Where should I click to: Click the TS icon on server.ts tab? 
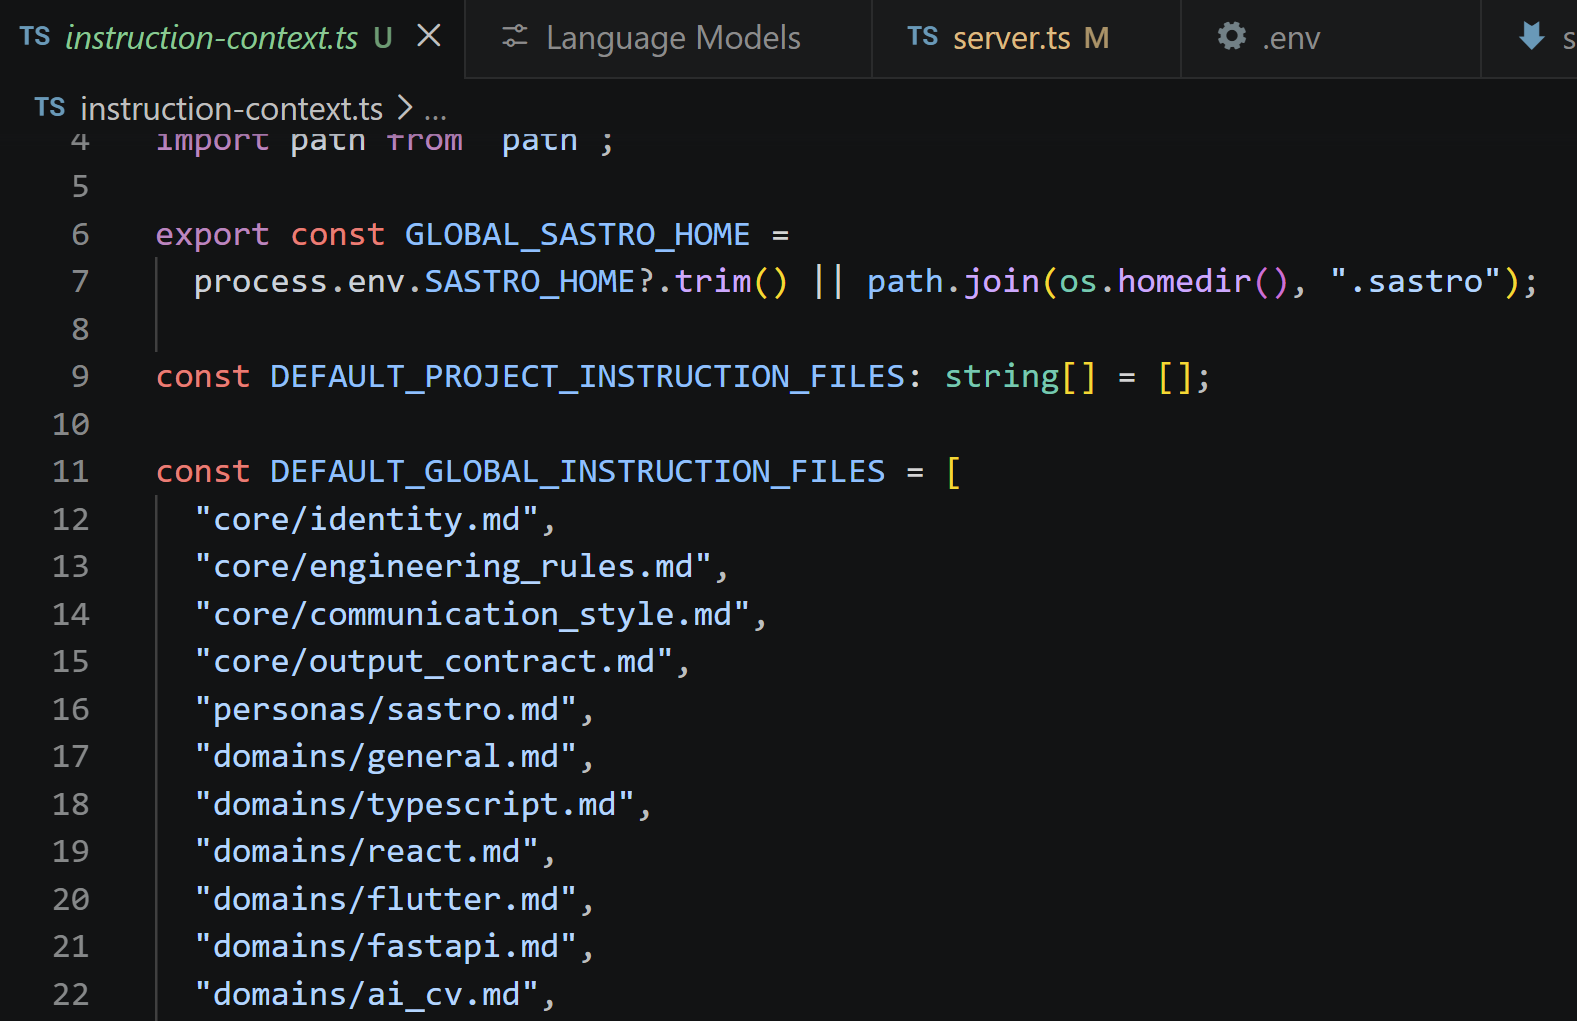(x=923, y=37)
